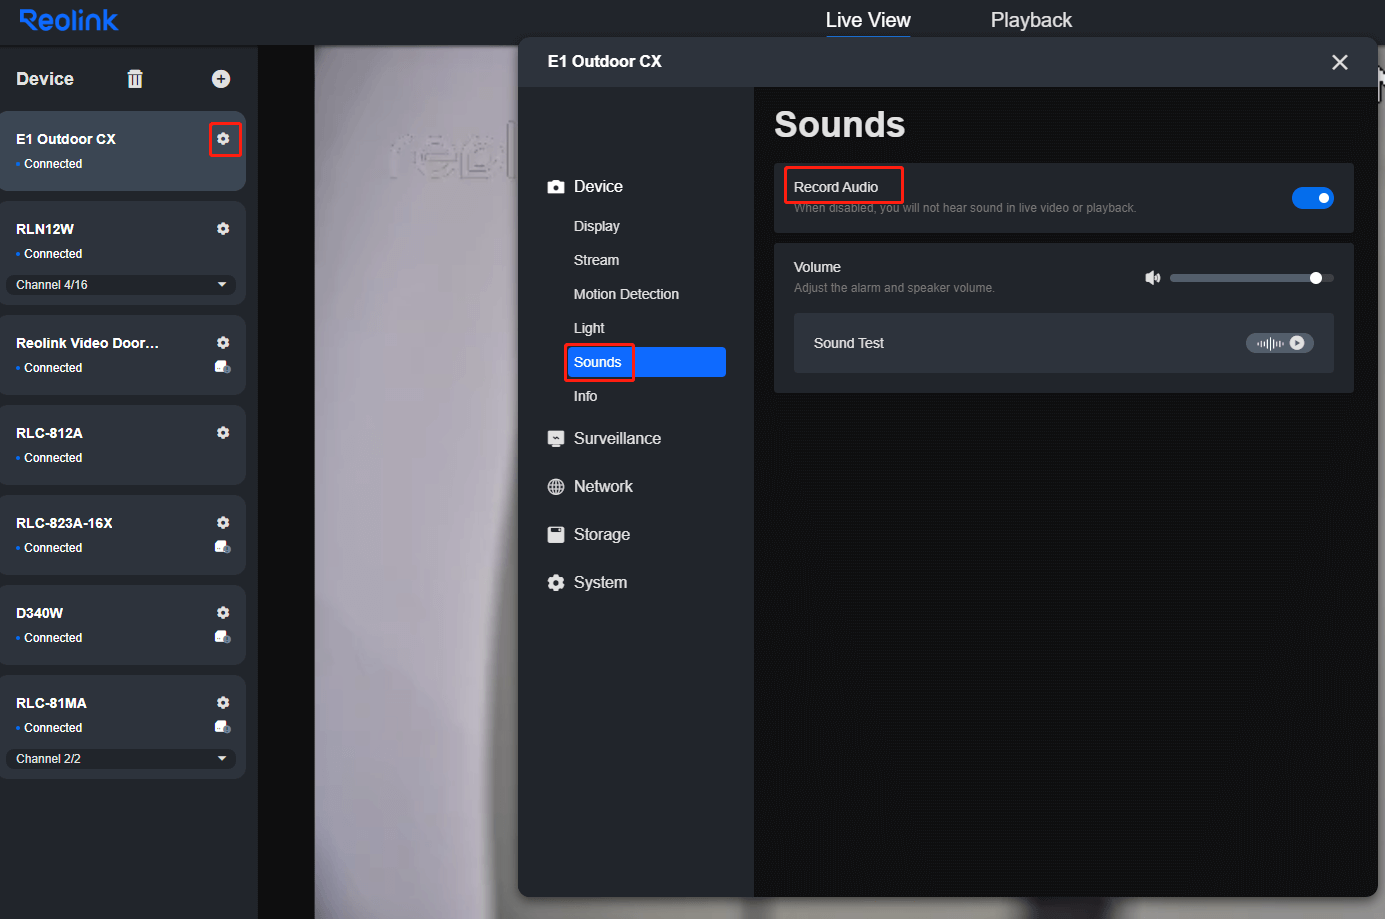Switch to the Live View tab
The image size is (1385, 919).
(868, 20)
